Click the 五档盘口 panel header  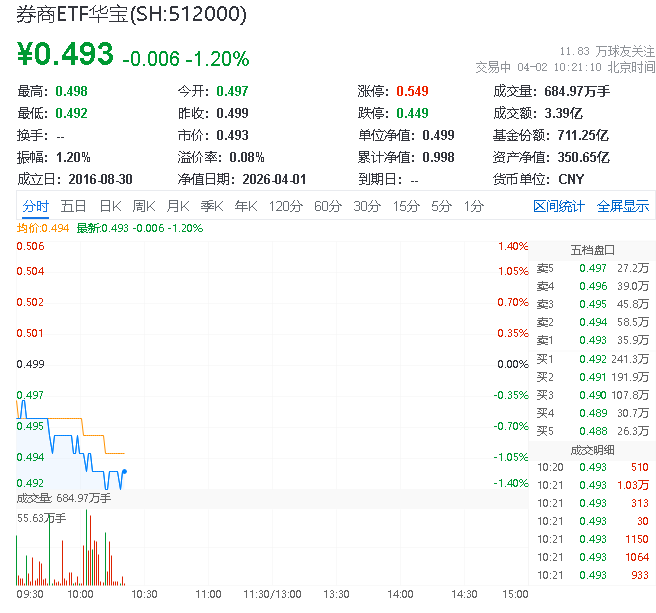pos(592,250)
